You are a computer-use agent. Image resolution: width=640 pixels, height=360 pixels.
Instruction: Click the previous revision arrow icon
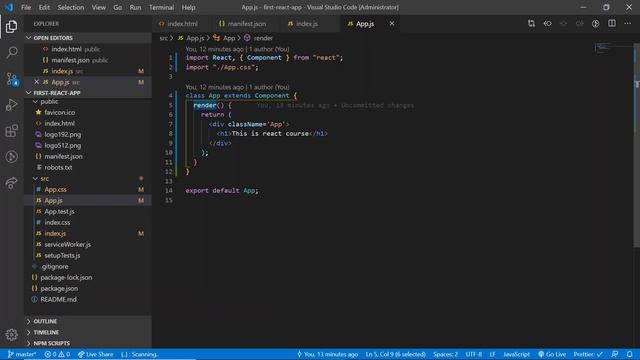tap(547, 24)
